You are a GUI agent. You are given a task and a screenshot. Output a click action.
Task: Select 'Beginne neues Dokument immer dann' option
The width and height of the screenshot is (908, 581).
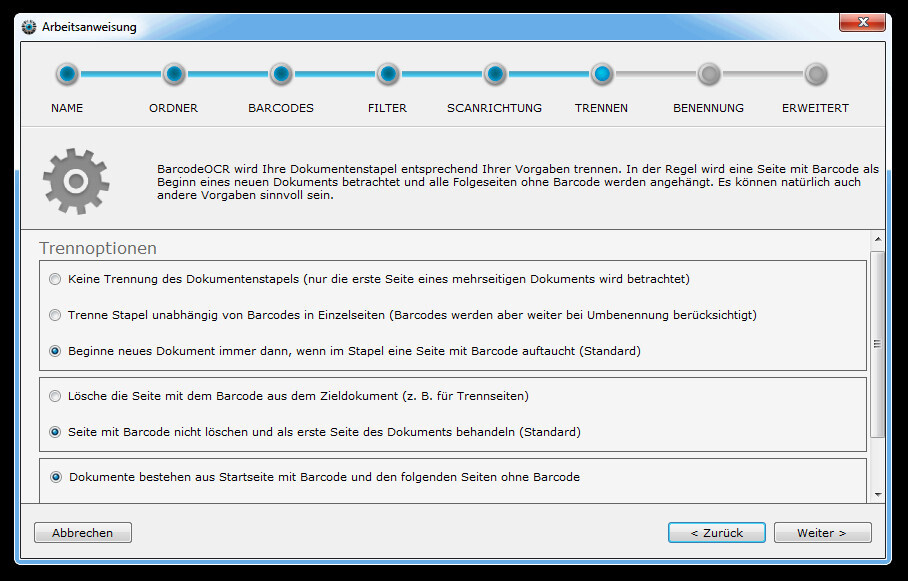[55, 351]
